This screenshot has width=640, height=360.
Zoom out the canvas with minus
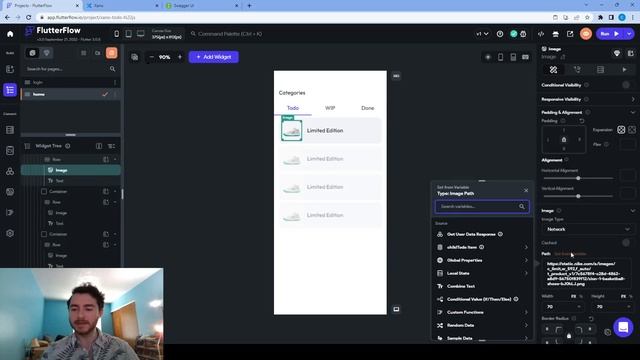(x=151, y=57)
